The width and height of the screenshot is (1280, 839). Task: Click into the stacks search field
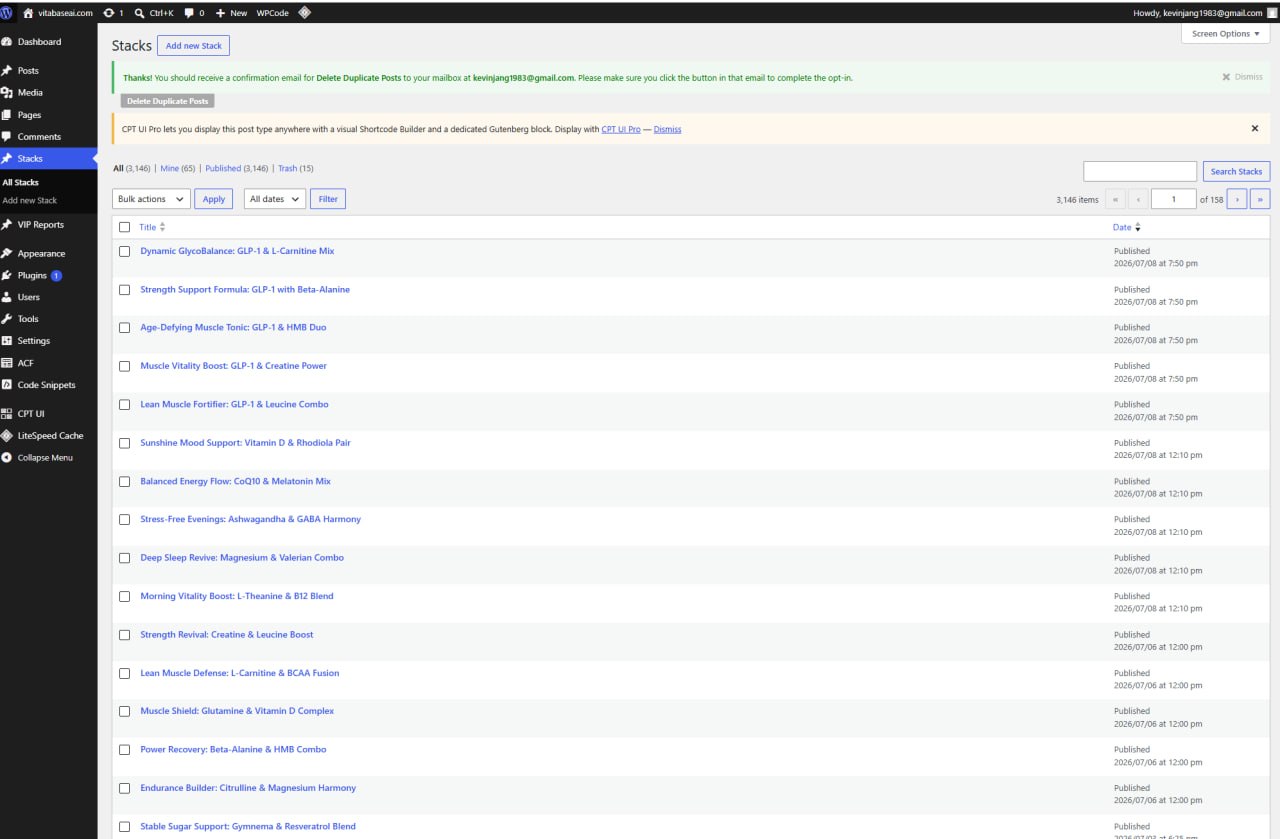tap(1140, 172)
